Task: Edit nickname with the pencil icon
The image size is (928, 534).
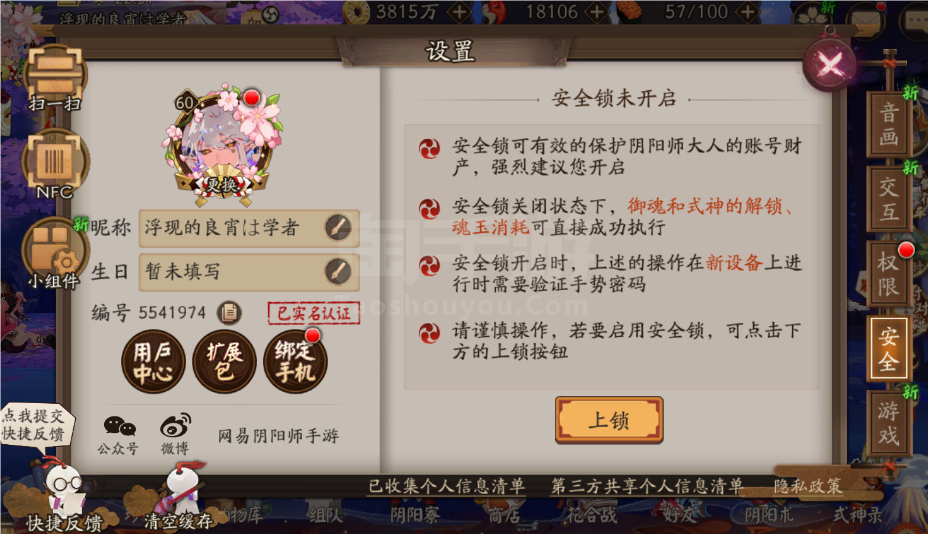Action: 338,227
